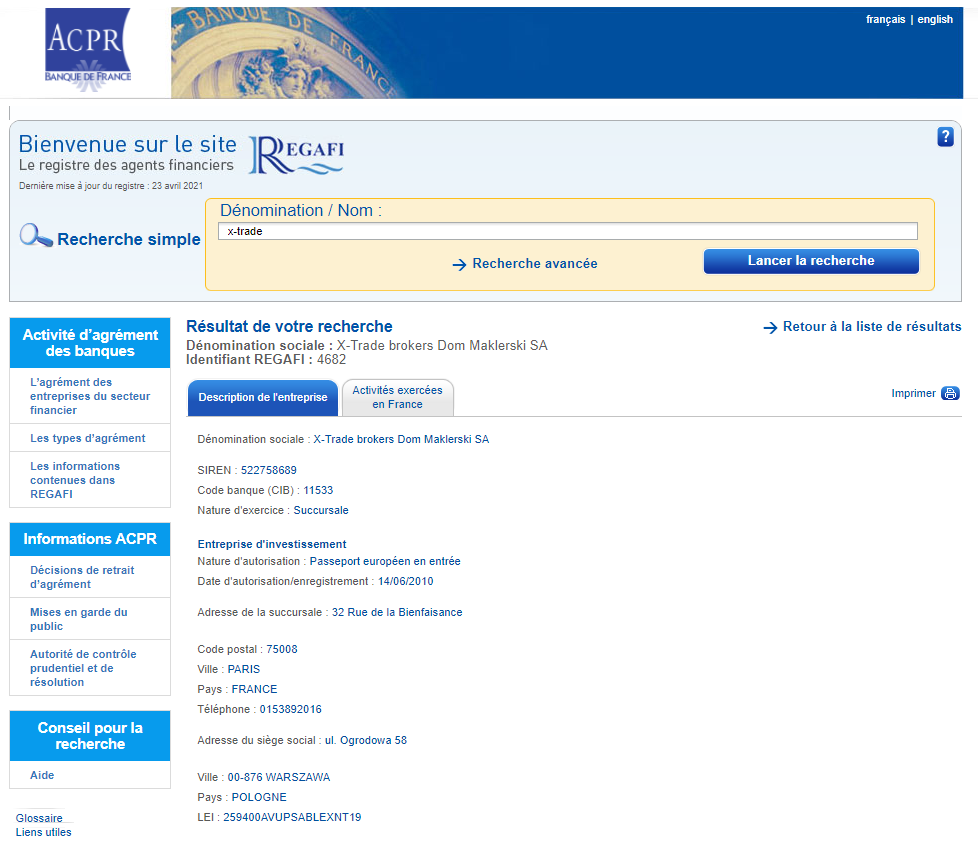Click Résultat de votre recherche heading
Viewport: 978px width, 860px height.
coord(289,327)
